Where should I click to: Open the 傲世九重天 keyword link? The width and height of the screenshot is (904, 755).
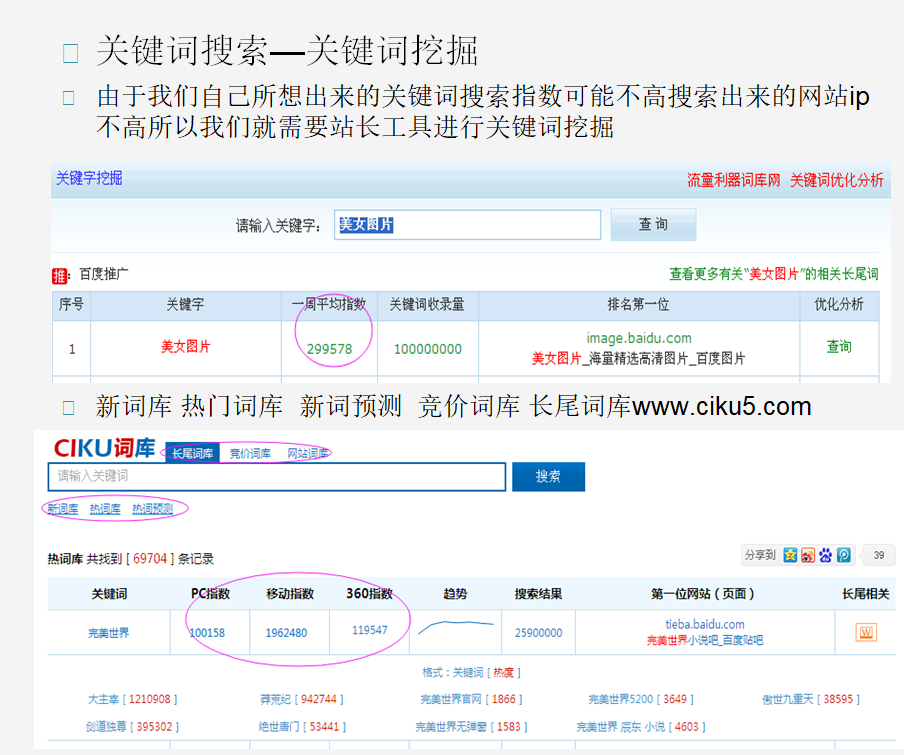tap(788, 699)
